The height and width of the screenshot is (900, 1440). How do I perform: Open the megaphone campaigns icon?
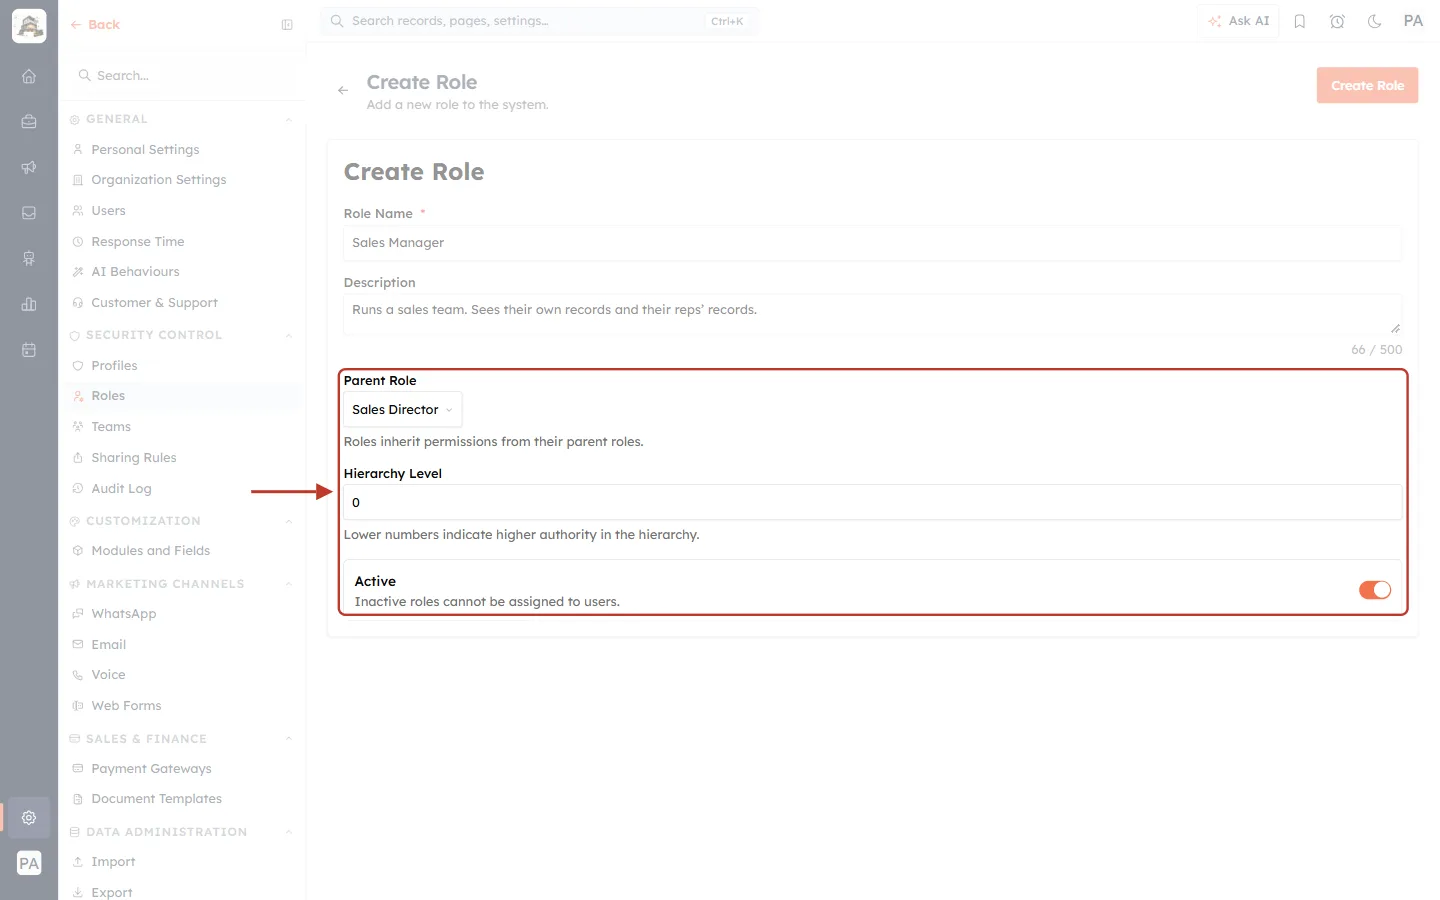(29, 168)
